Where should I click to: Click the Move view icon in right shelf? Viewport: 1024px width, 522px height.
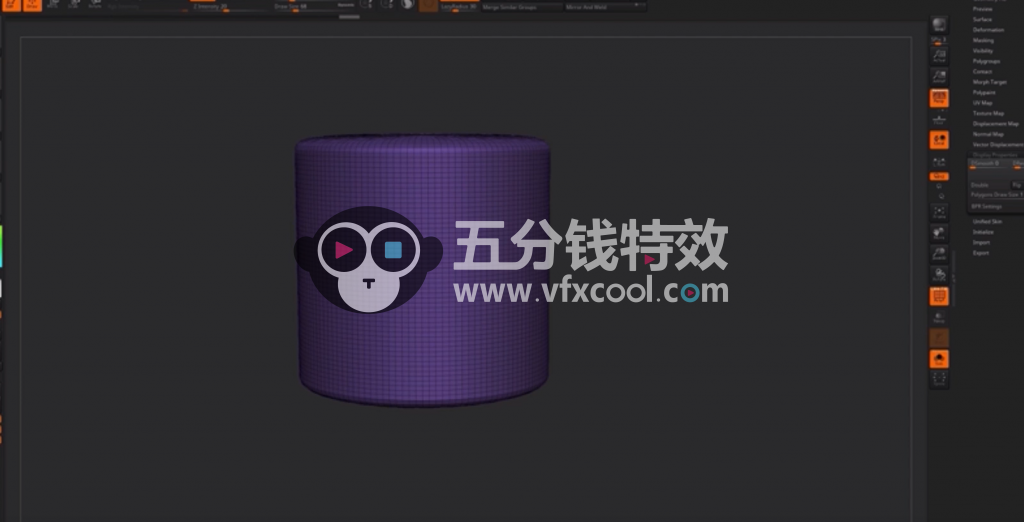pos(939,233)
